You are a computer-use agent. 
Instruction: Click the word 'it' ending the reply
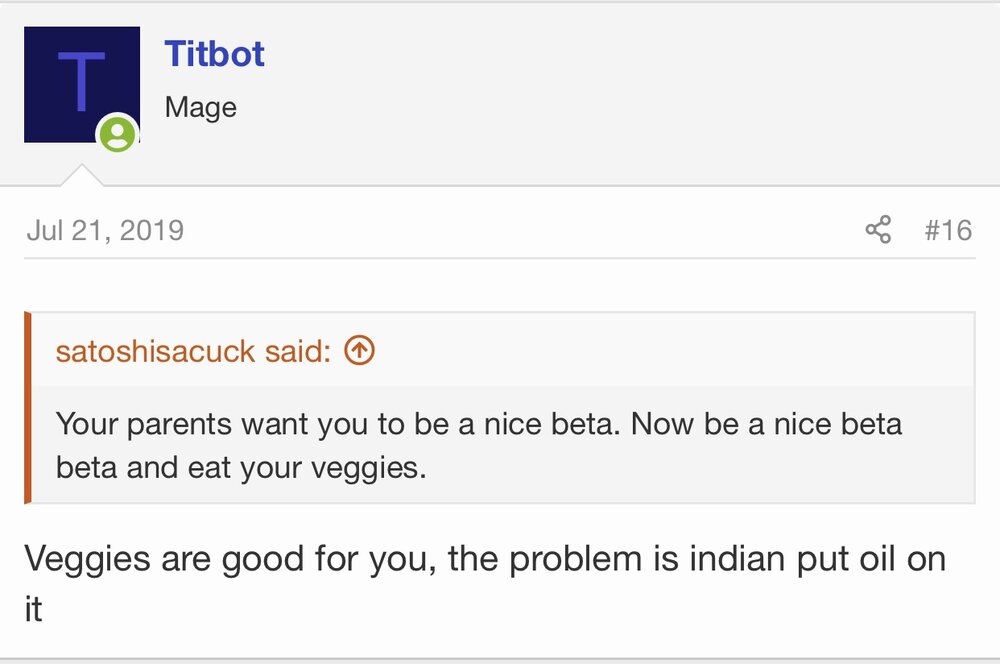pyautogui.click(x=33, y=609)
